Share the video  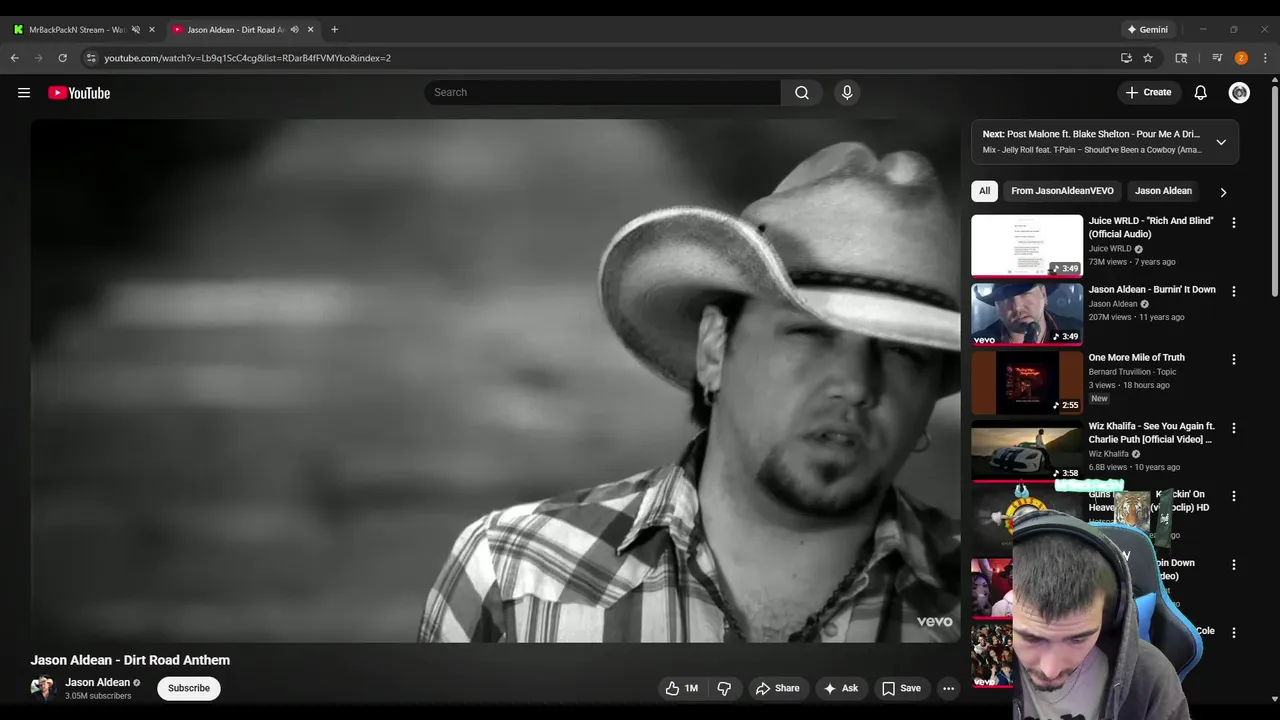(777, 688)
